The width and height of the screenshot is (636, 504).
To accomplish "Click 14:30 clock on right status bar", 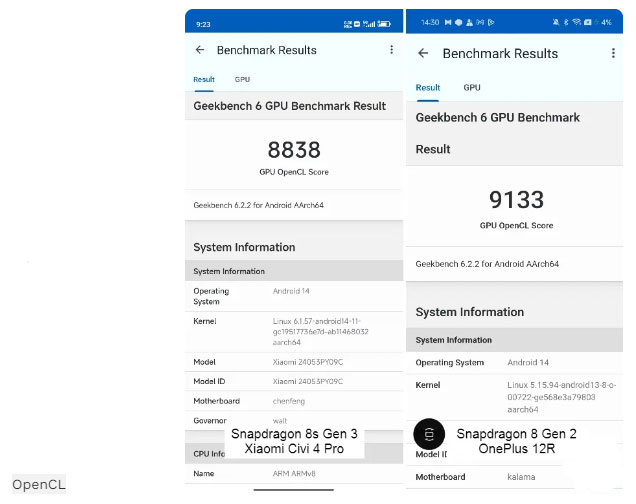I will point(430,22).
